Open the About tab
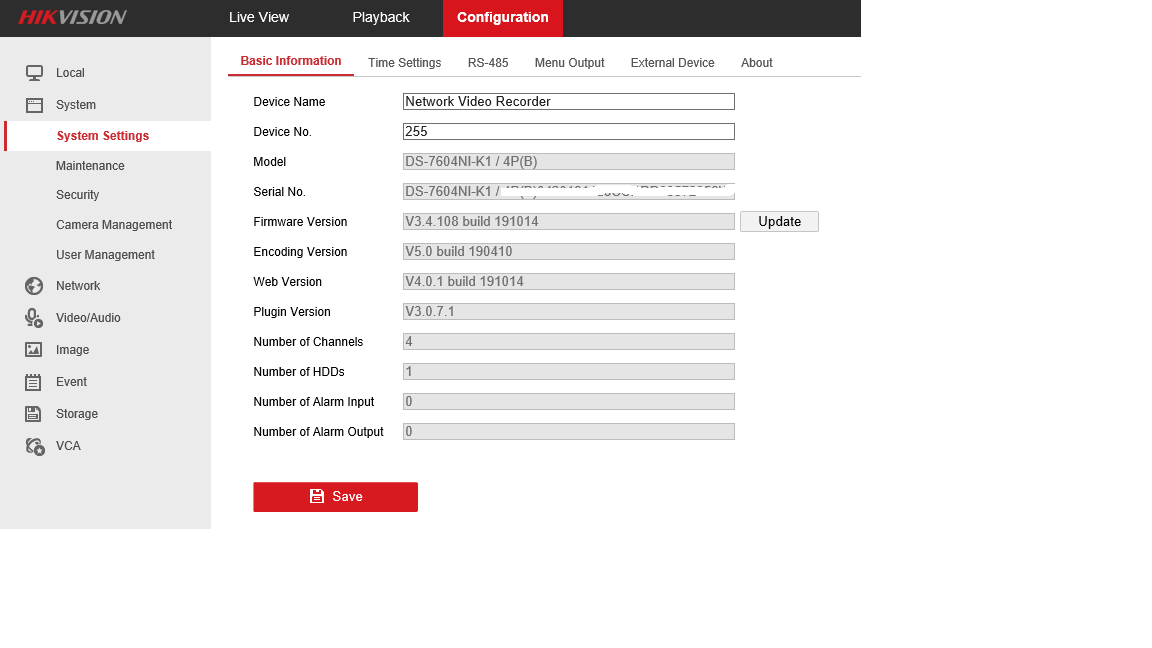Image resolution: width=1152 pixels, height=648 pixels. coord(756,63)
